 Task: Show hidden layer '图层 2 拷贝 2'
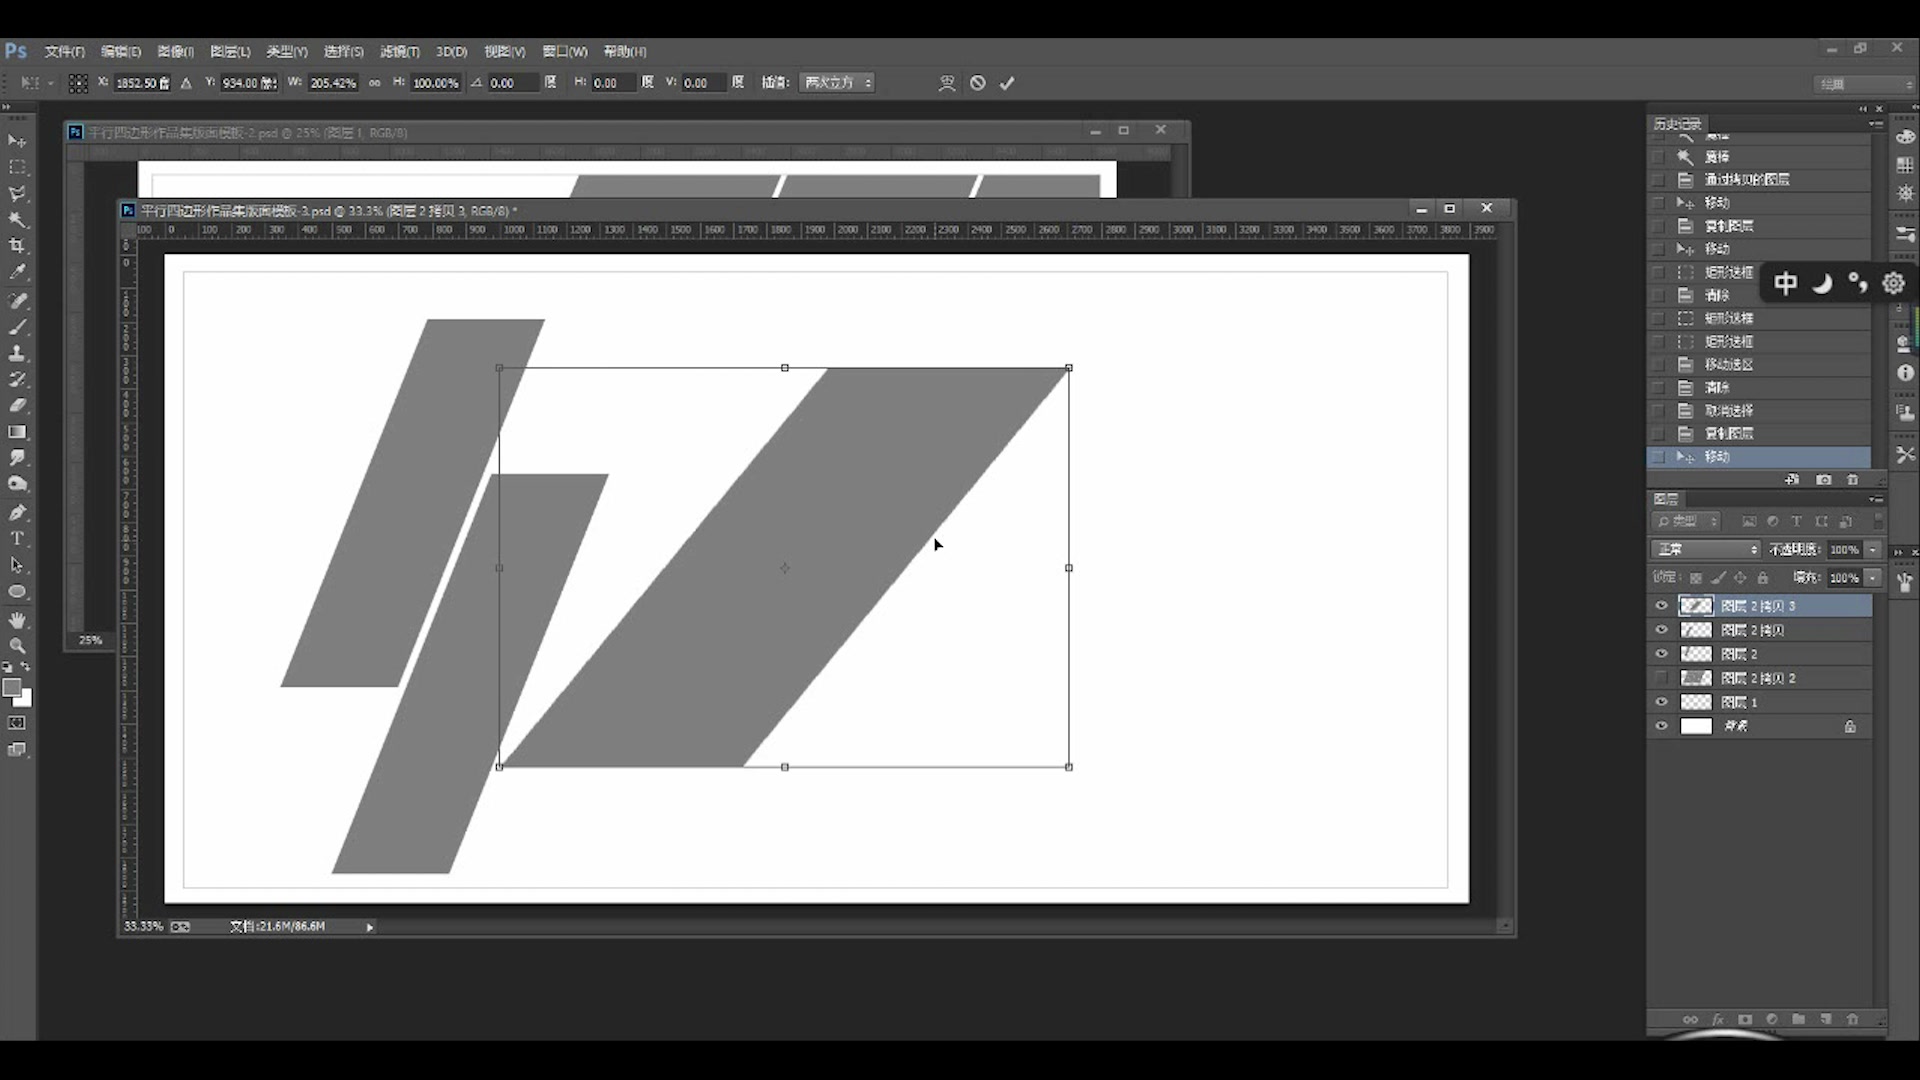pos(1662,678)
